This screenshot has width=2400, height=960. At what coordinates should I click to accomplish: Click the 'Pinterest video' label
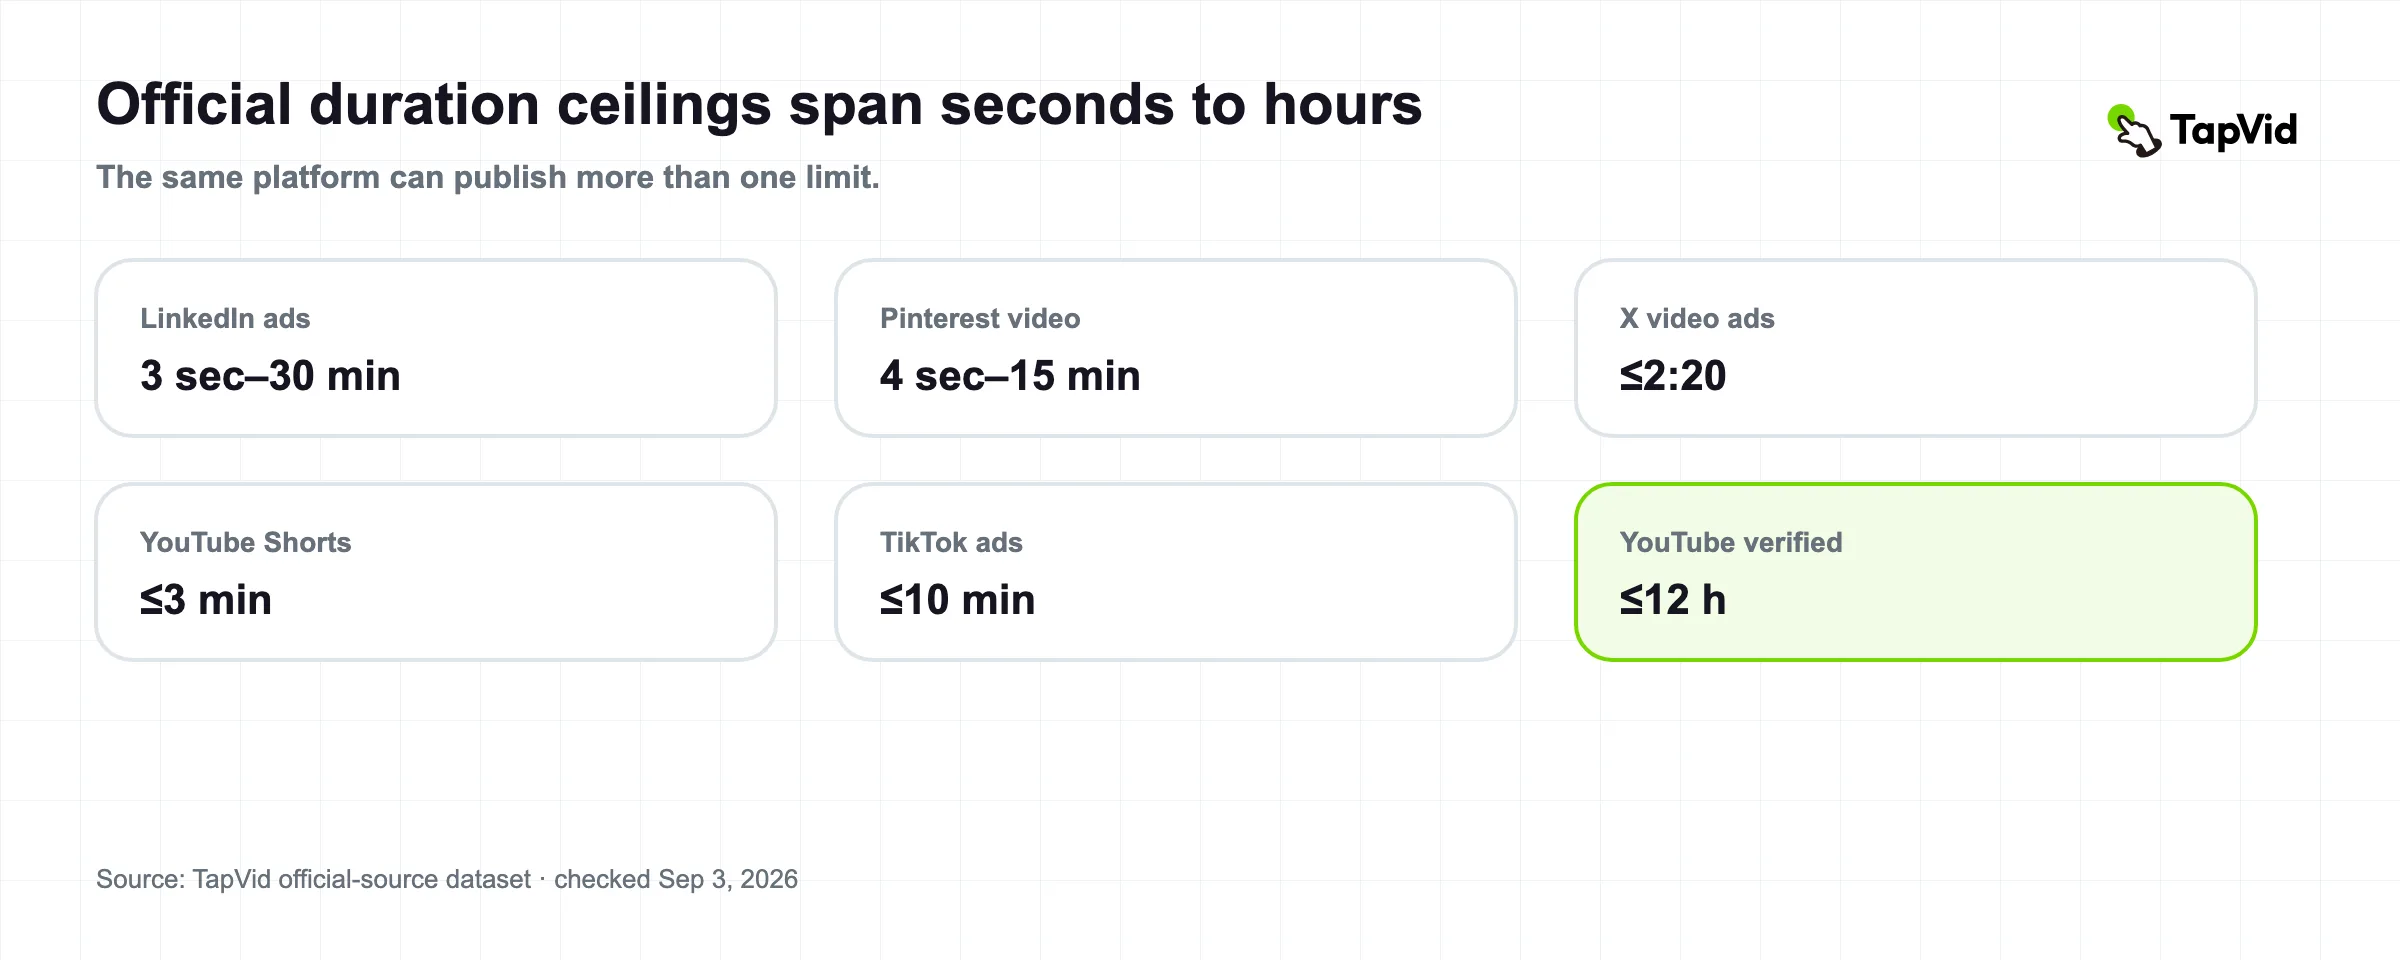980,318
